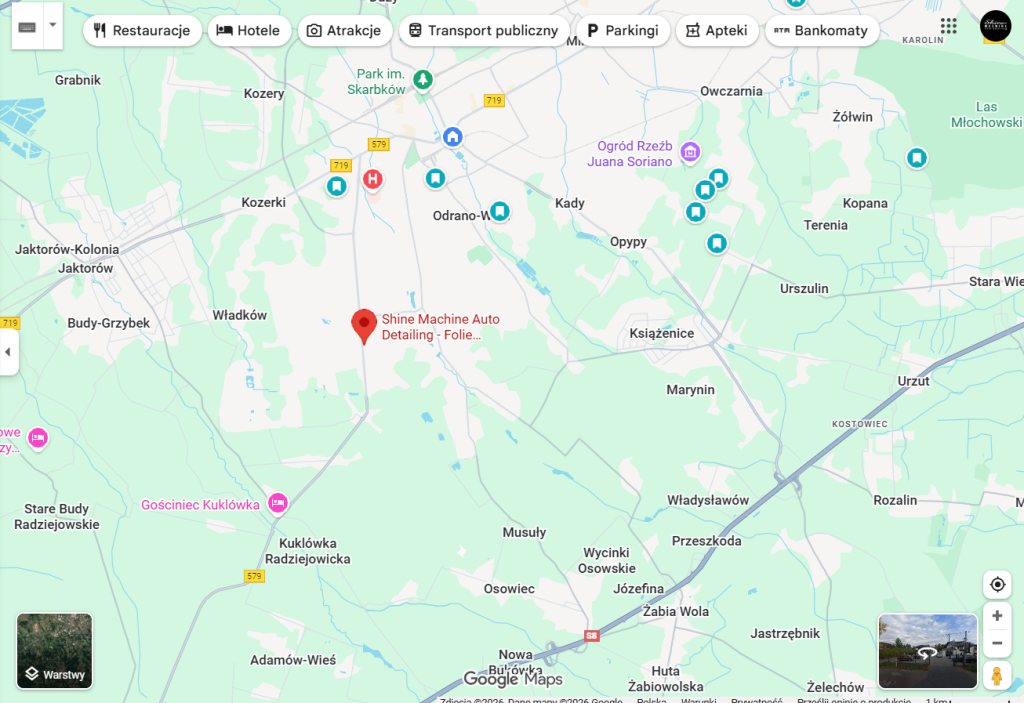Click the red Shine Machine location pin
This screenshot has width=1024, height=703.
[x=364, y=326]
